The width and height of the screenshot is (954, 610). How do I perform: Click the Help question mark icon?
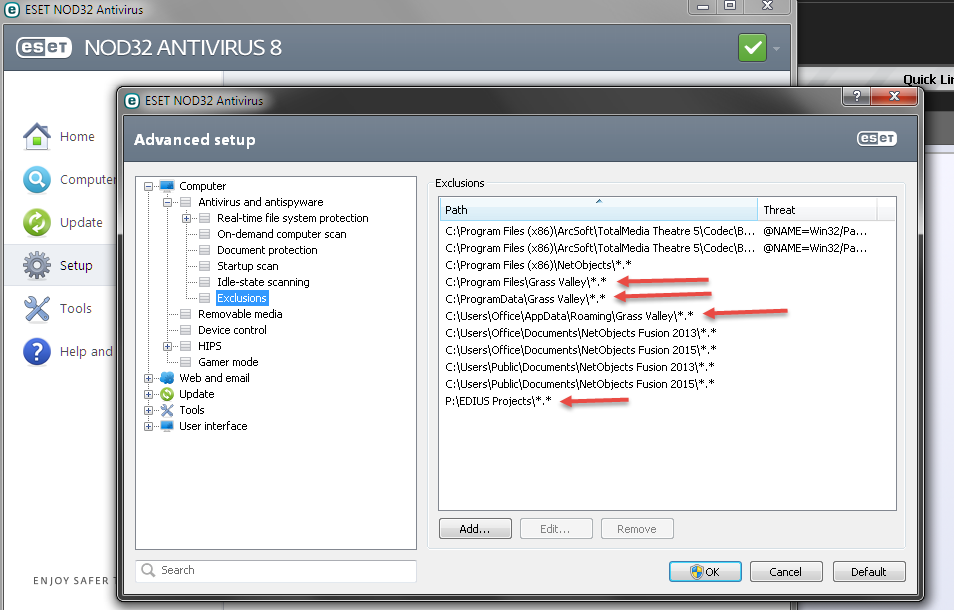(x=37, y=352)
